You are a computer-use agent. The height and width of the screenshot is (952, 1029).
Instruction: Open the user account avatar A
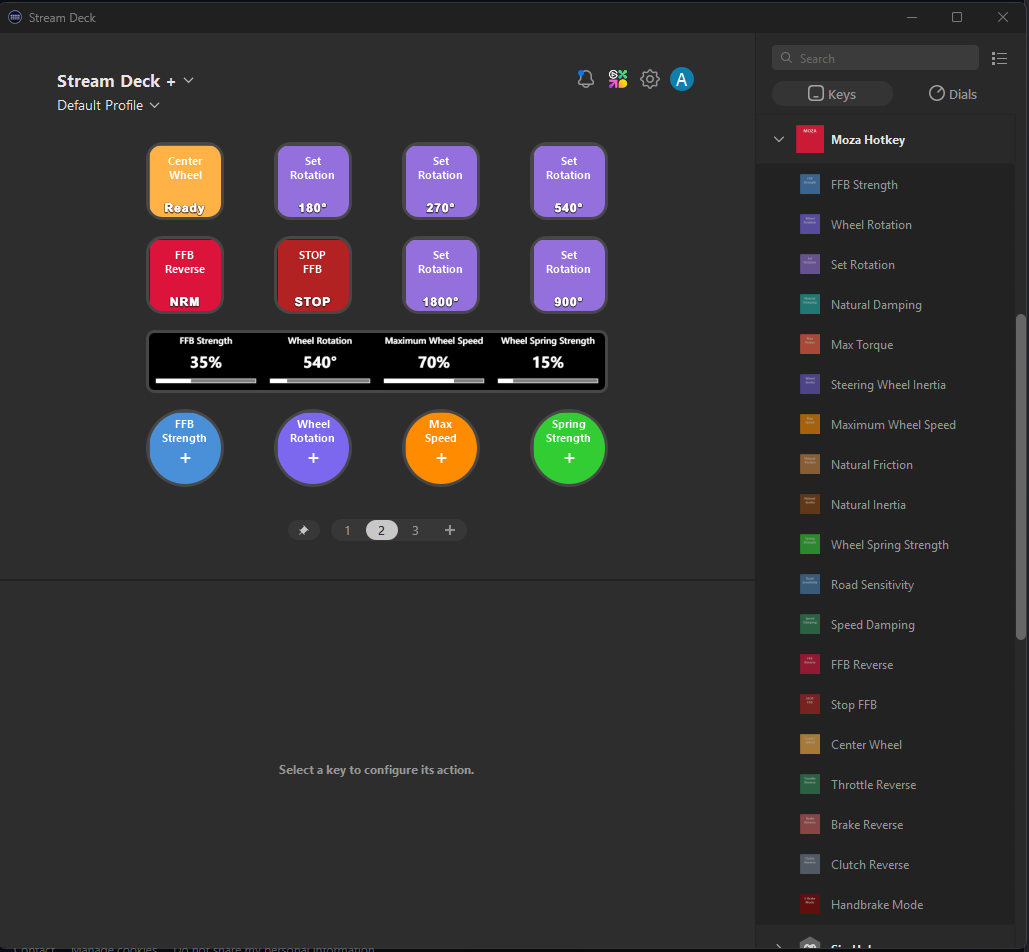682,79
